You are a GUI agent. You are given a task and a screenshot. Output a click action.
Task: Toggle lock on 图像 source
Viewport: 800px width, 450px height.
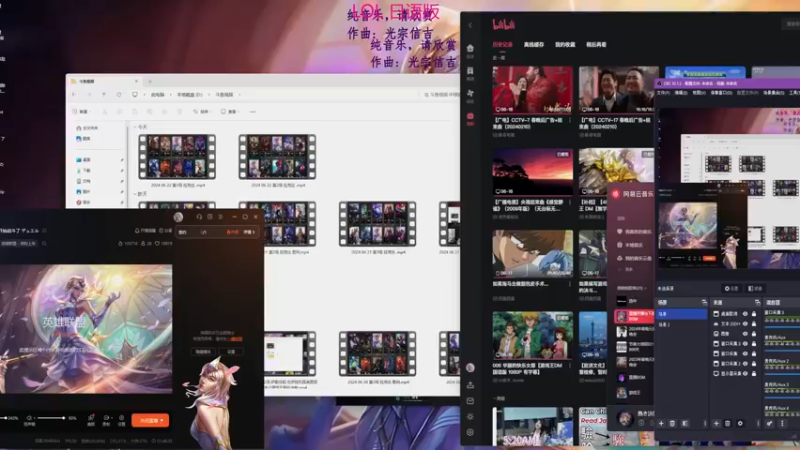pos(754,334)
